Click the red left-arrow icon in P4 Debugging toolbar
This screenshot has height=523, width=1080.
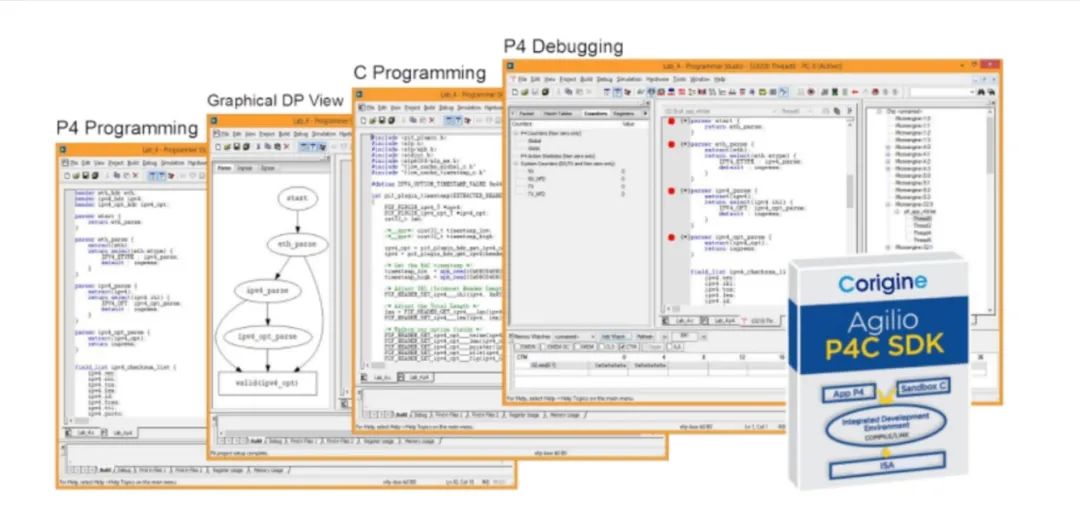pyautogui.click(x=855, y=92)
